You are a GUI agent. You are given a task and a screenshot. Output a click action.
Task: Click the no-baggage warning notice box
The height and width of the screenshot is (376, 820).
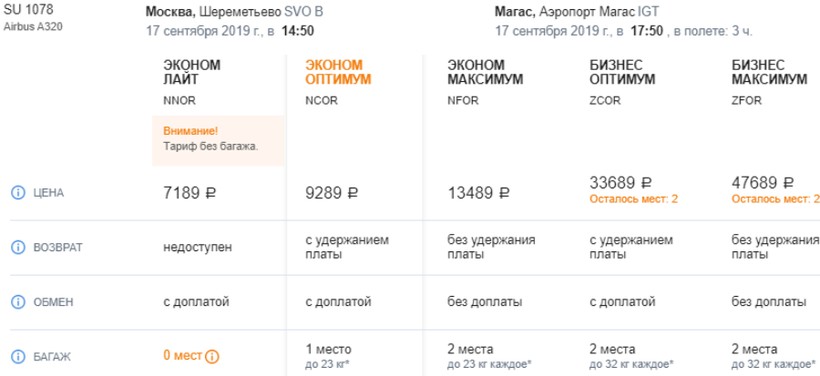pos(218,141)
